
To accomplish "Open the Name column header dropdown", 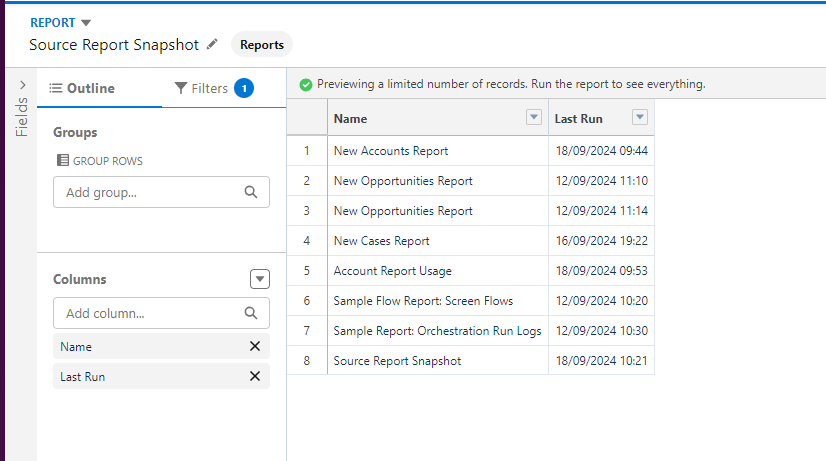I will (x=533, y=118).
